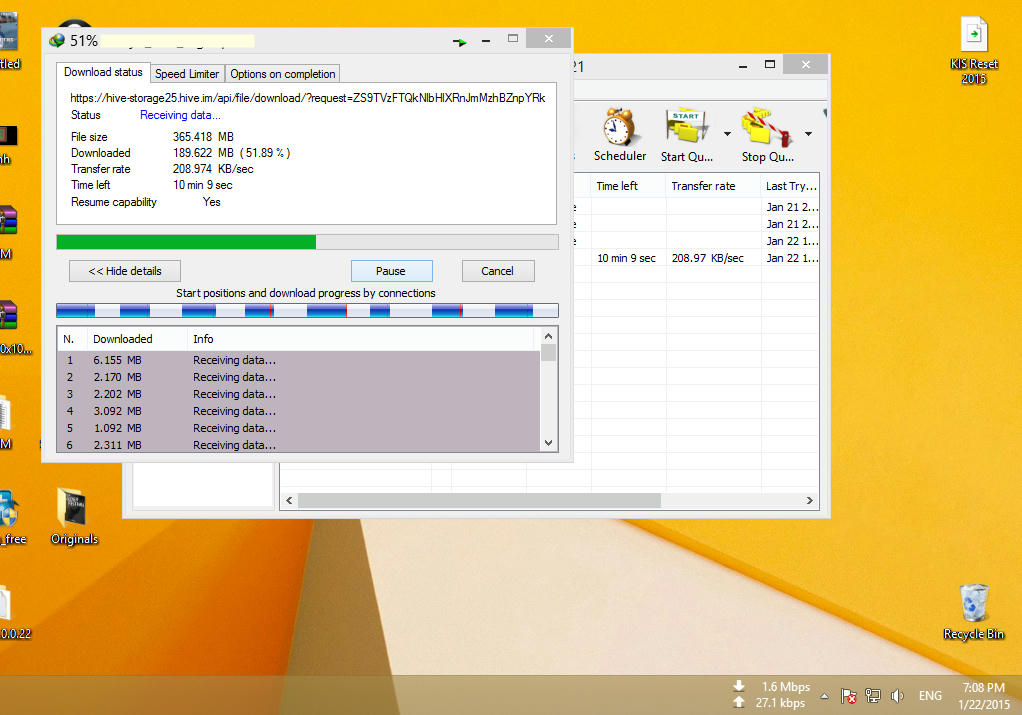The height and width of the screenshot is (715, 1022).
Task: Open the Originals folder on desktop
Action: click(x=74, y=516)
